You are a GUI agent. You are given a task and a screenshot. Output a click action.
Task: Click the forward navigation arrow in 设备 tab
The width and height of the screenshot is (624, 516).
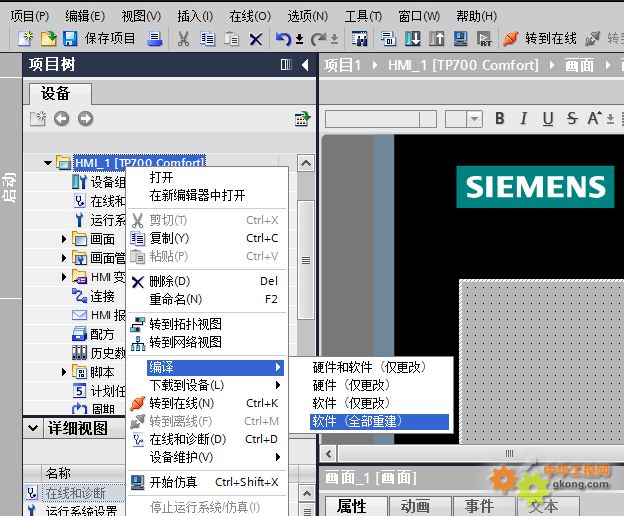(85, 119)
